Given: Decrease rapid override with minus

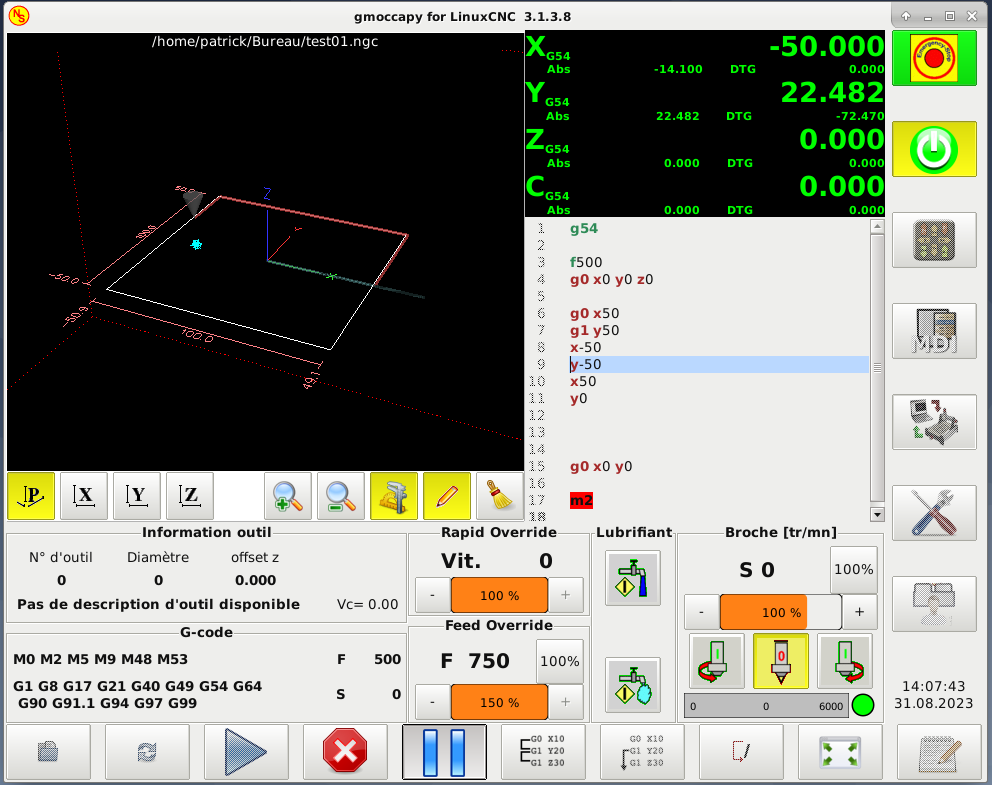Looking at the screenshot, I should pos(433,595).
